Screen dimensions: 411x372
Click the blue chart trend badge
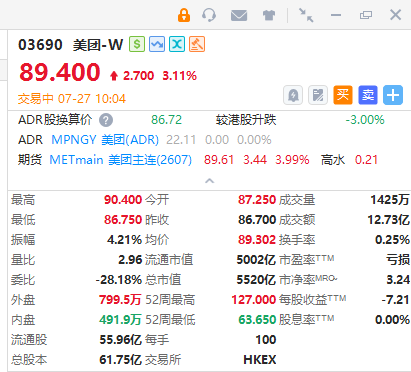(157, 44)
